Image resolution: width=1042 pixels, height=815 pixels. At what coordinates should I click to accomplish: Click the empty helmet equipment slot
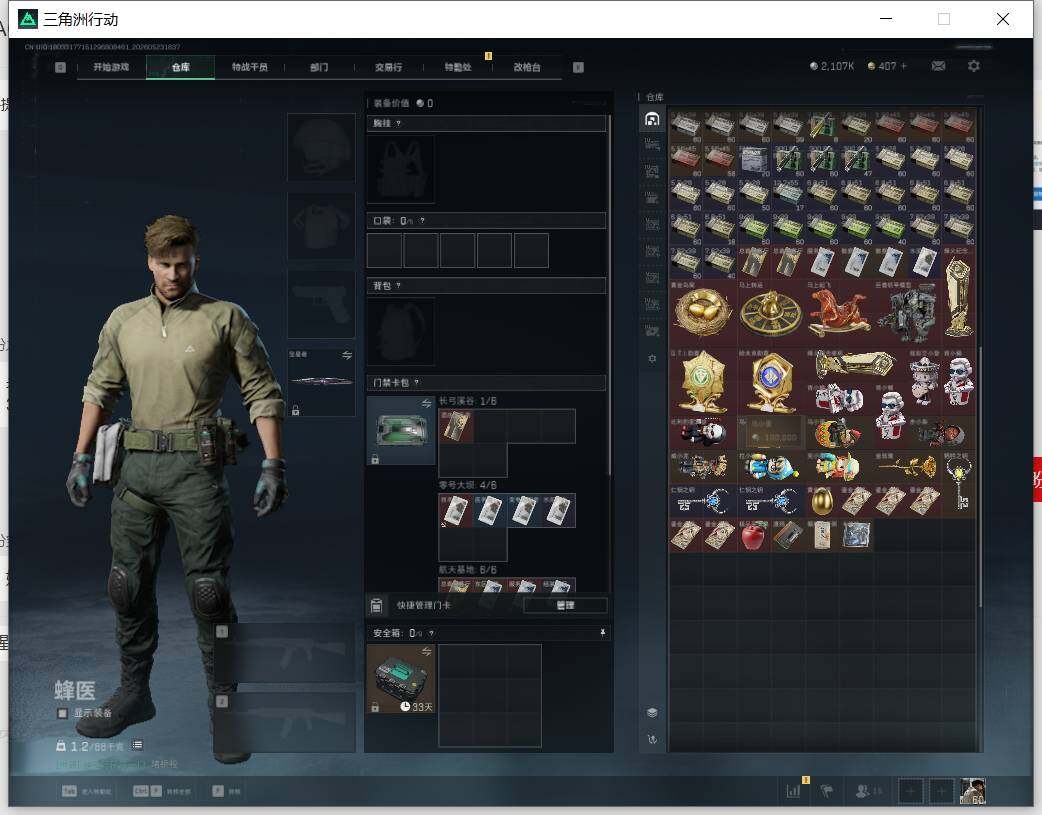[321, 147]
